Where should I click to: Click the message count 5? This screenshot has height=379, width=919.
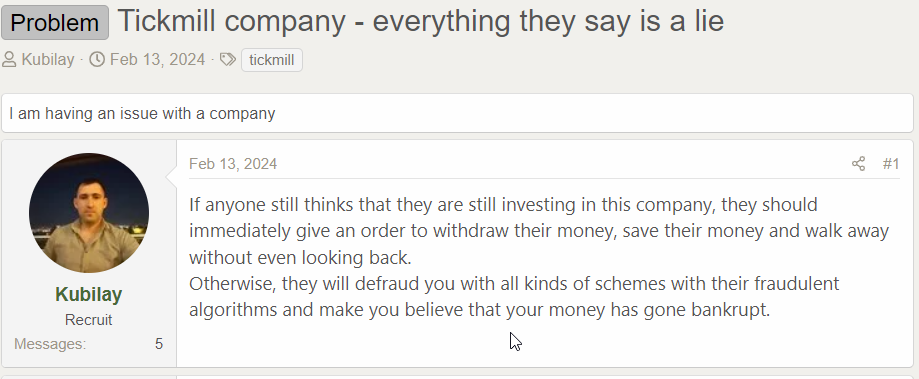[x=159, y=344]
